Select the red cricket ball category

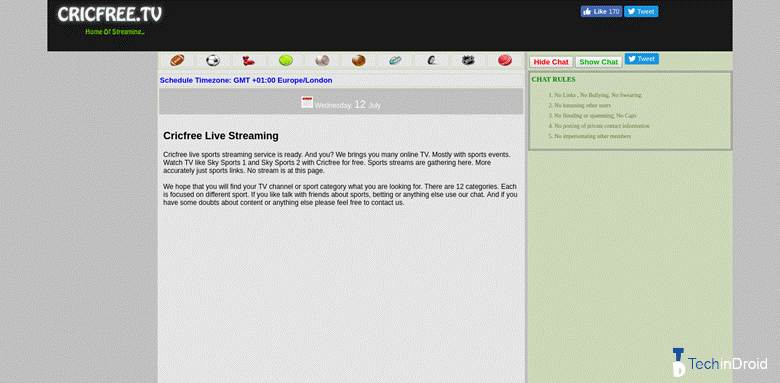point(505,61)
